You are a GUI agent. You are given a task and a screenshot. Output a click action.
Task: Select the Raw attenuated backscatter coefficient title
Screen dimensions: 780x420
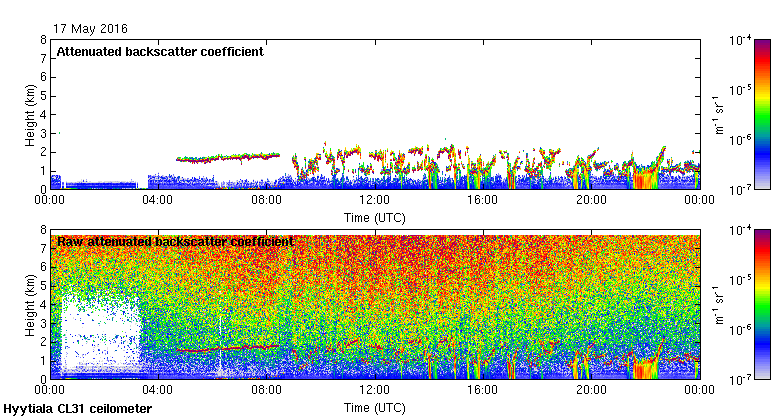pos(175,241)
